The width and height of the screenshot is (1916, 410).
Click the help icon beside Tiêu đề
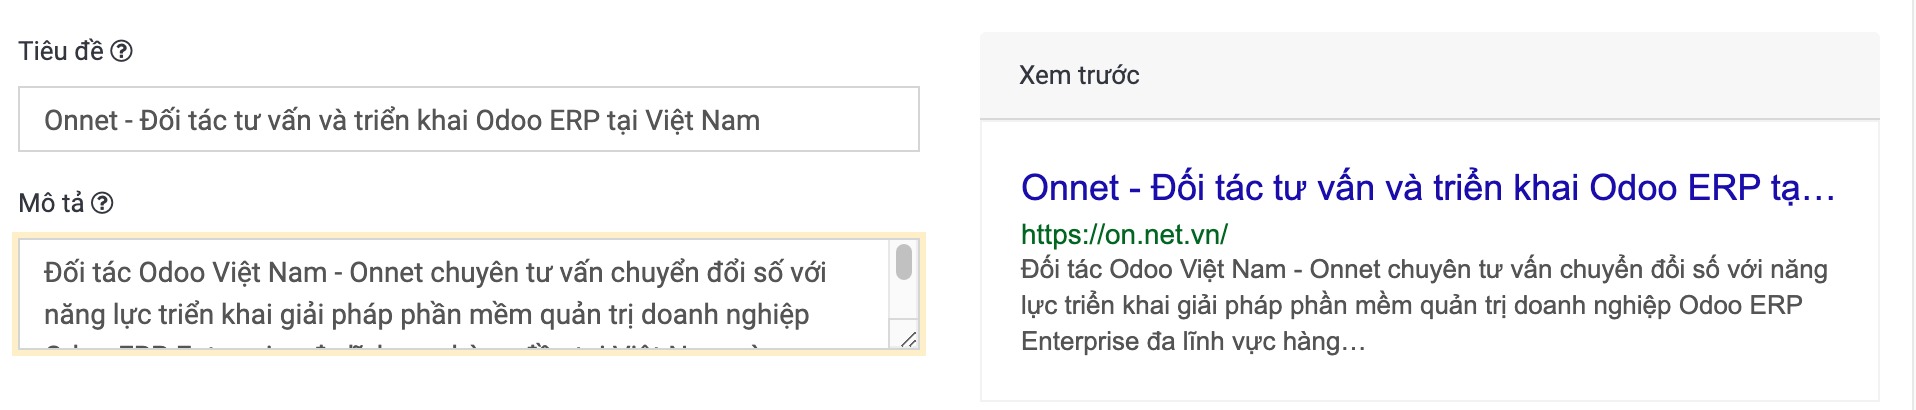[x=121, y=51]
